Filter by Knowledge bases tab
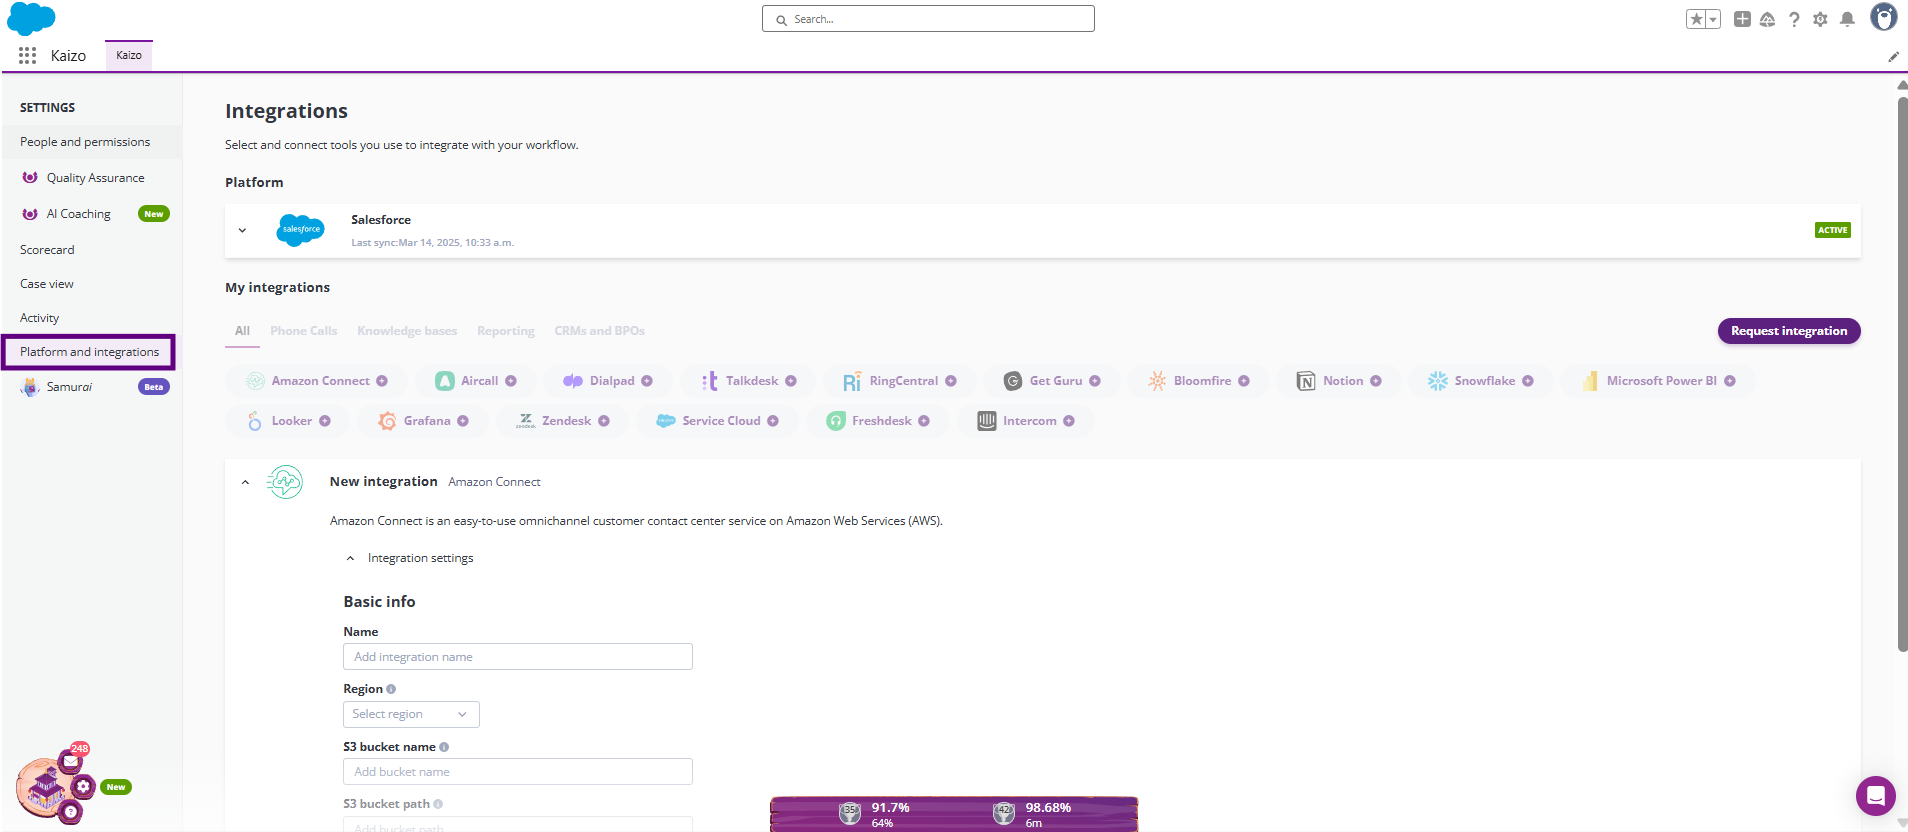Screen dimensions: 1908x832 click(407, 331)
